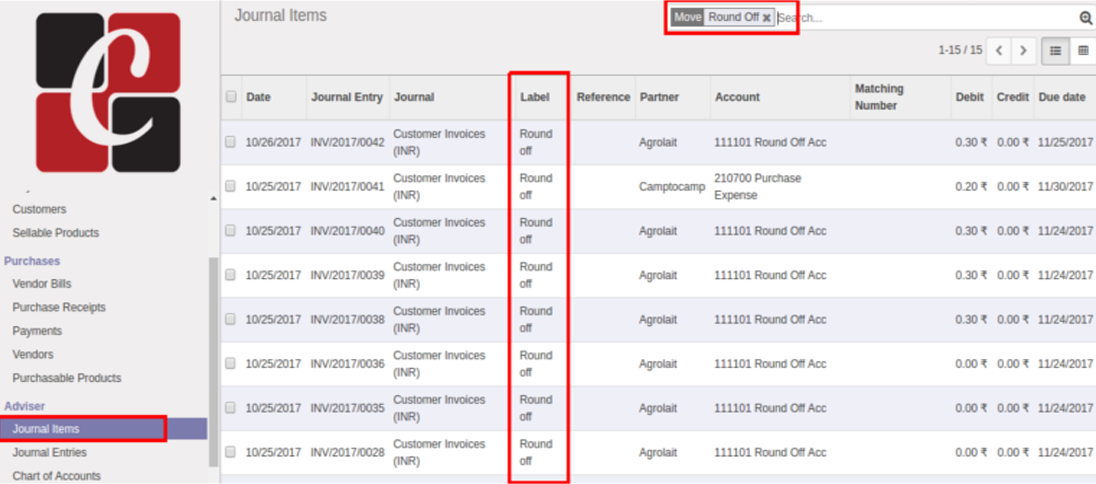Go to next page of records
1096x484 pixels.
1023,51
